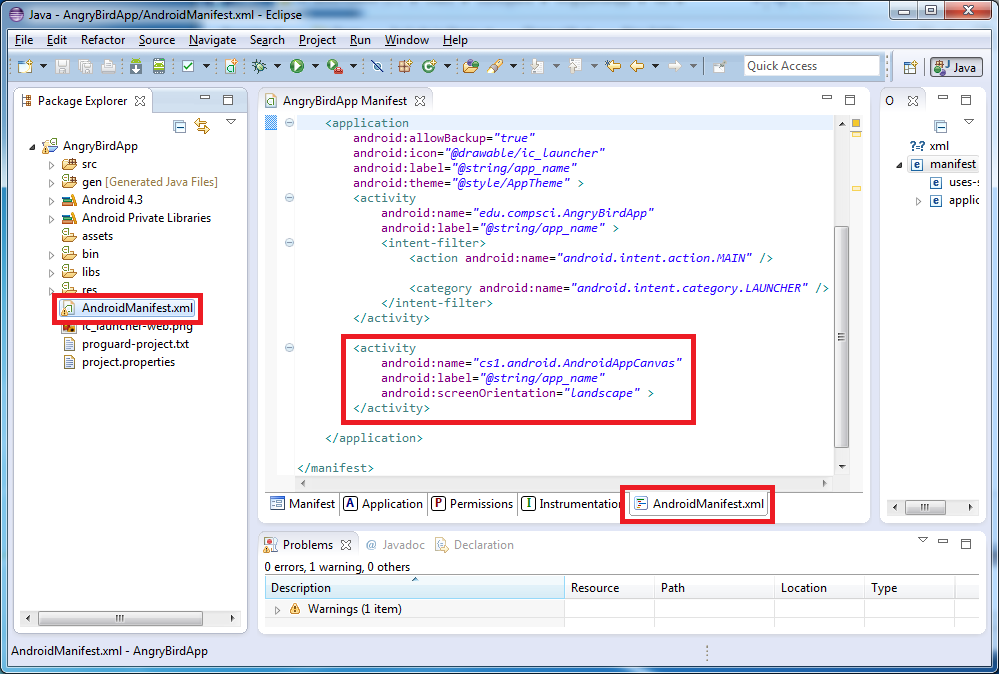The width and height of the screenshot is (999, 674).
Task: Click the Save icon in toolbar
Action: click(x=62, y=66)
